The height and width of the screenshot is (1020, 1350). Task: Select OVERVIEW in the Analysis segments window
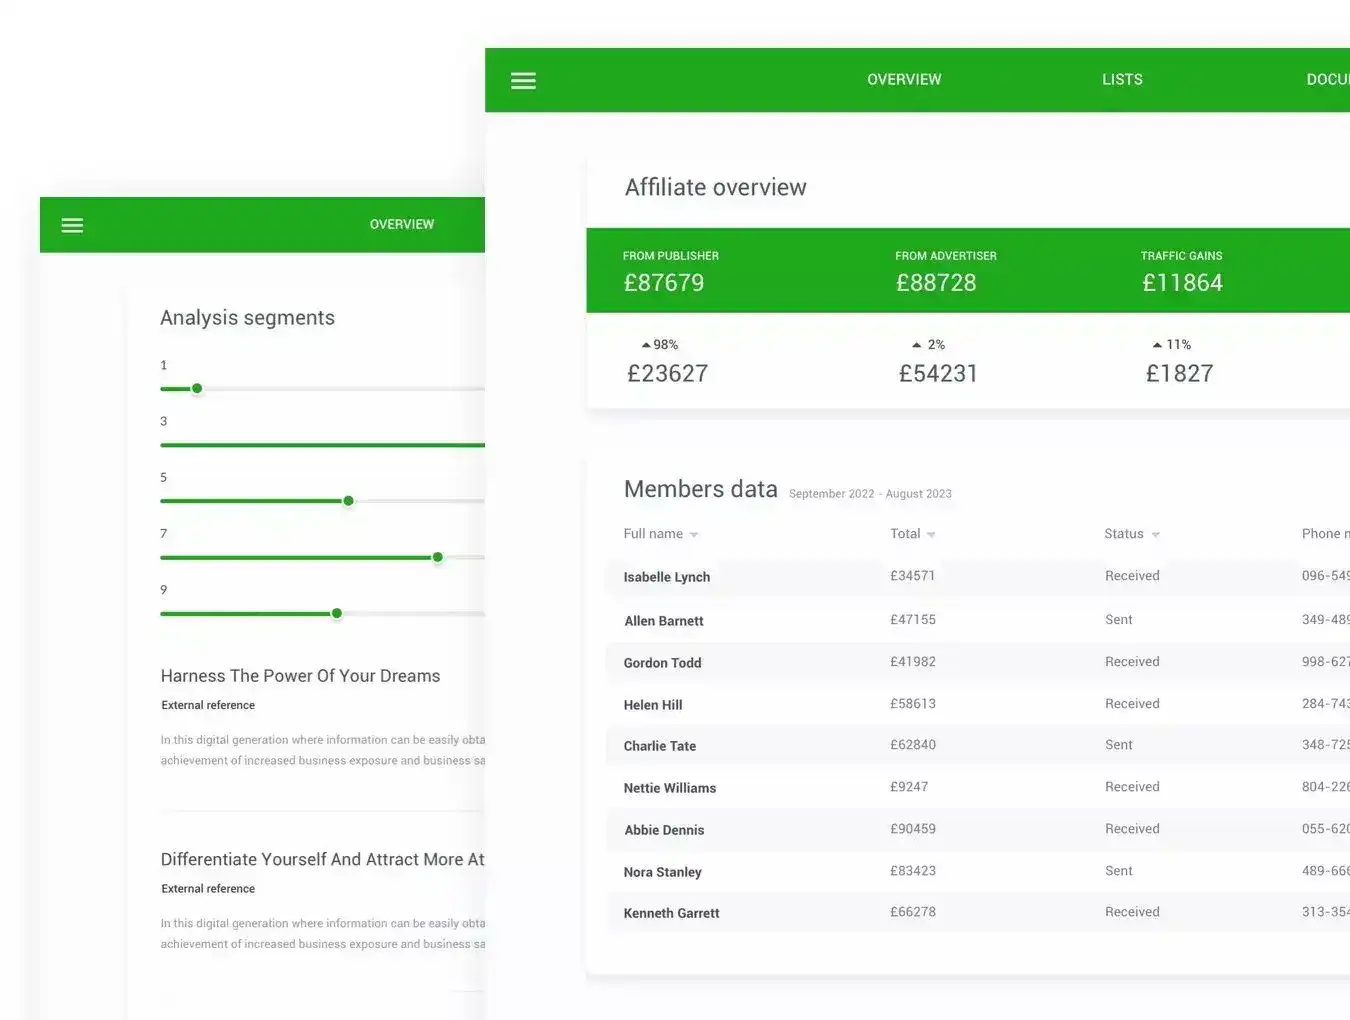[402, 225]
